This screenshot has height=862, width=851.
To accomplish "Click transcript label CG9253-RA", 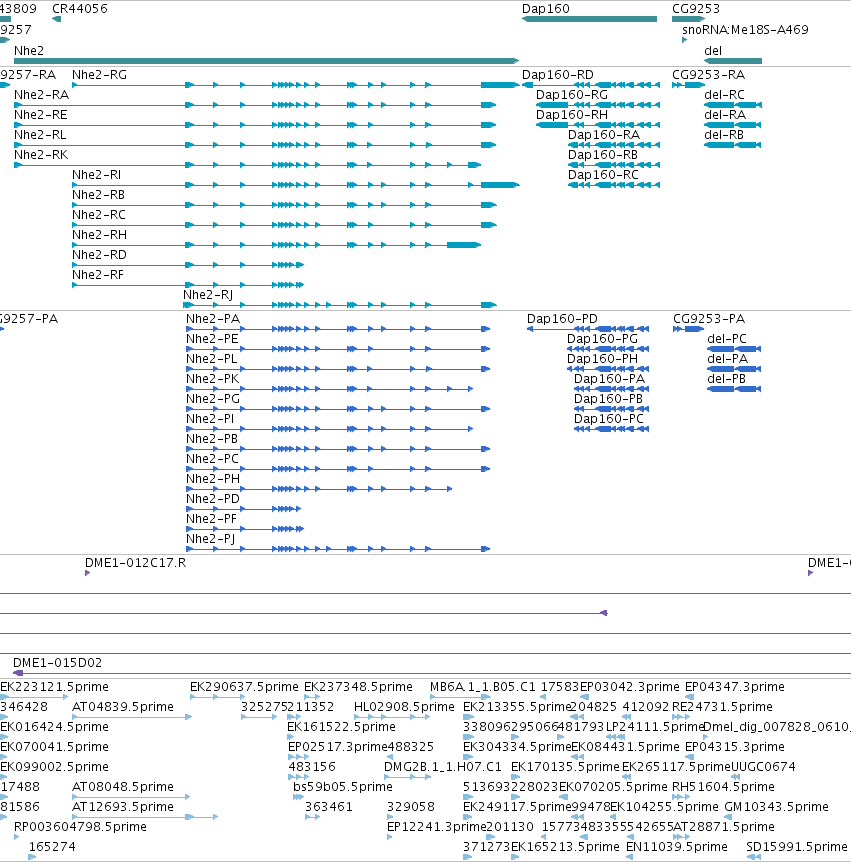I will (708, 75).
